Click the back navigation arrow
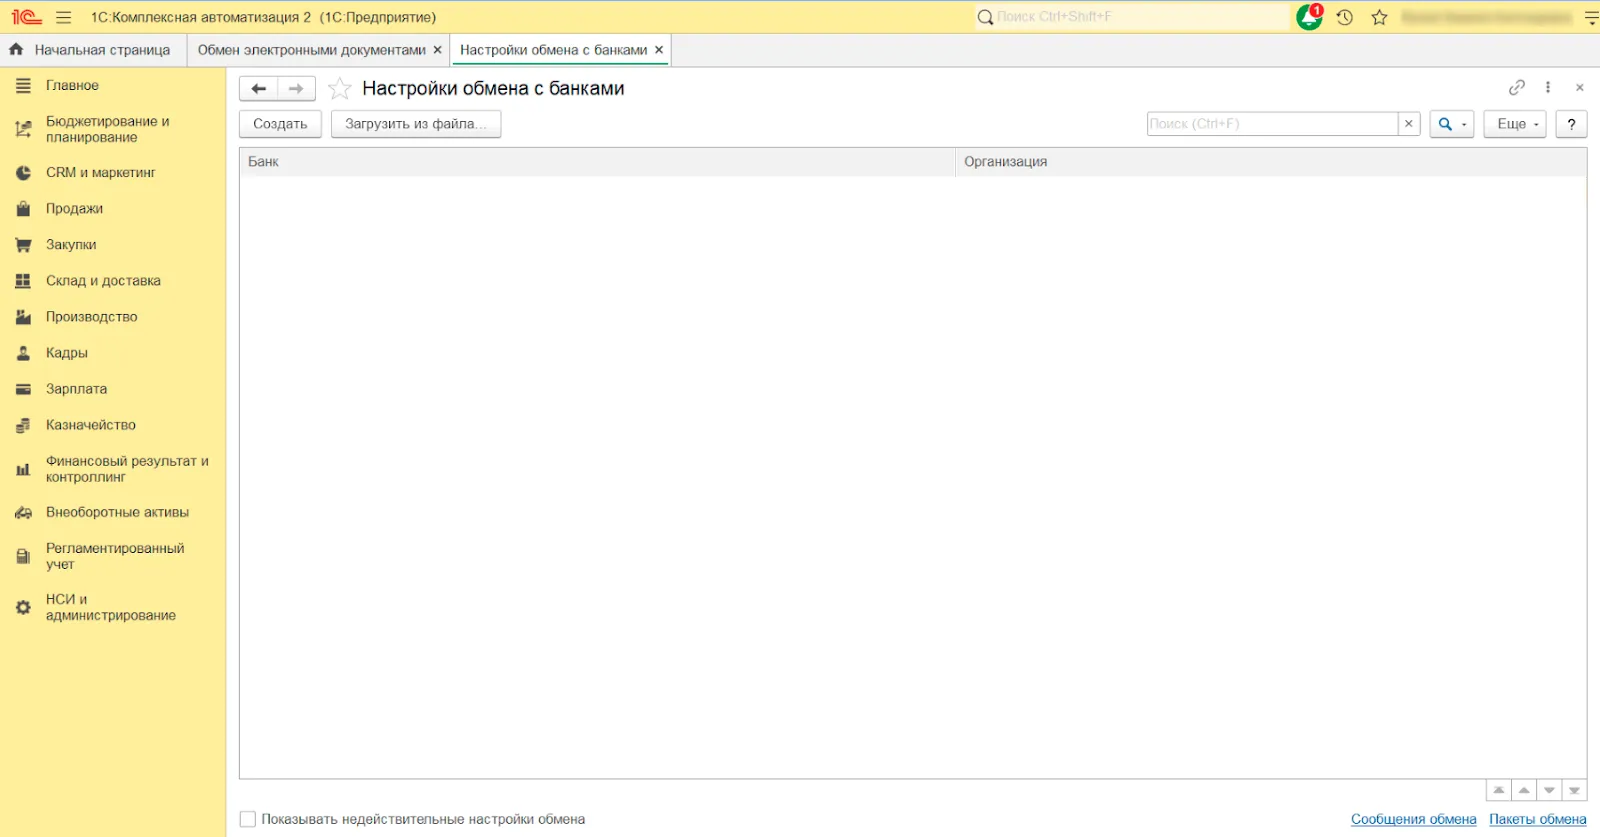 (258, 89)
